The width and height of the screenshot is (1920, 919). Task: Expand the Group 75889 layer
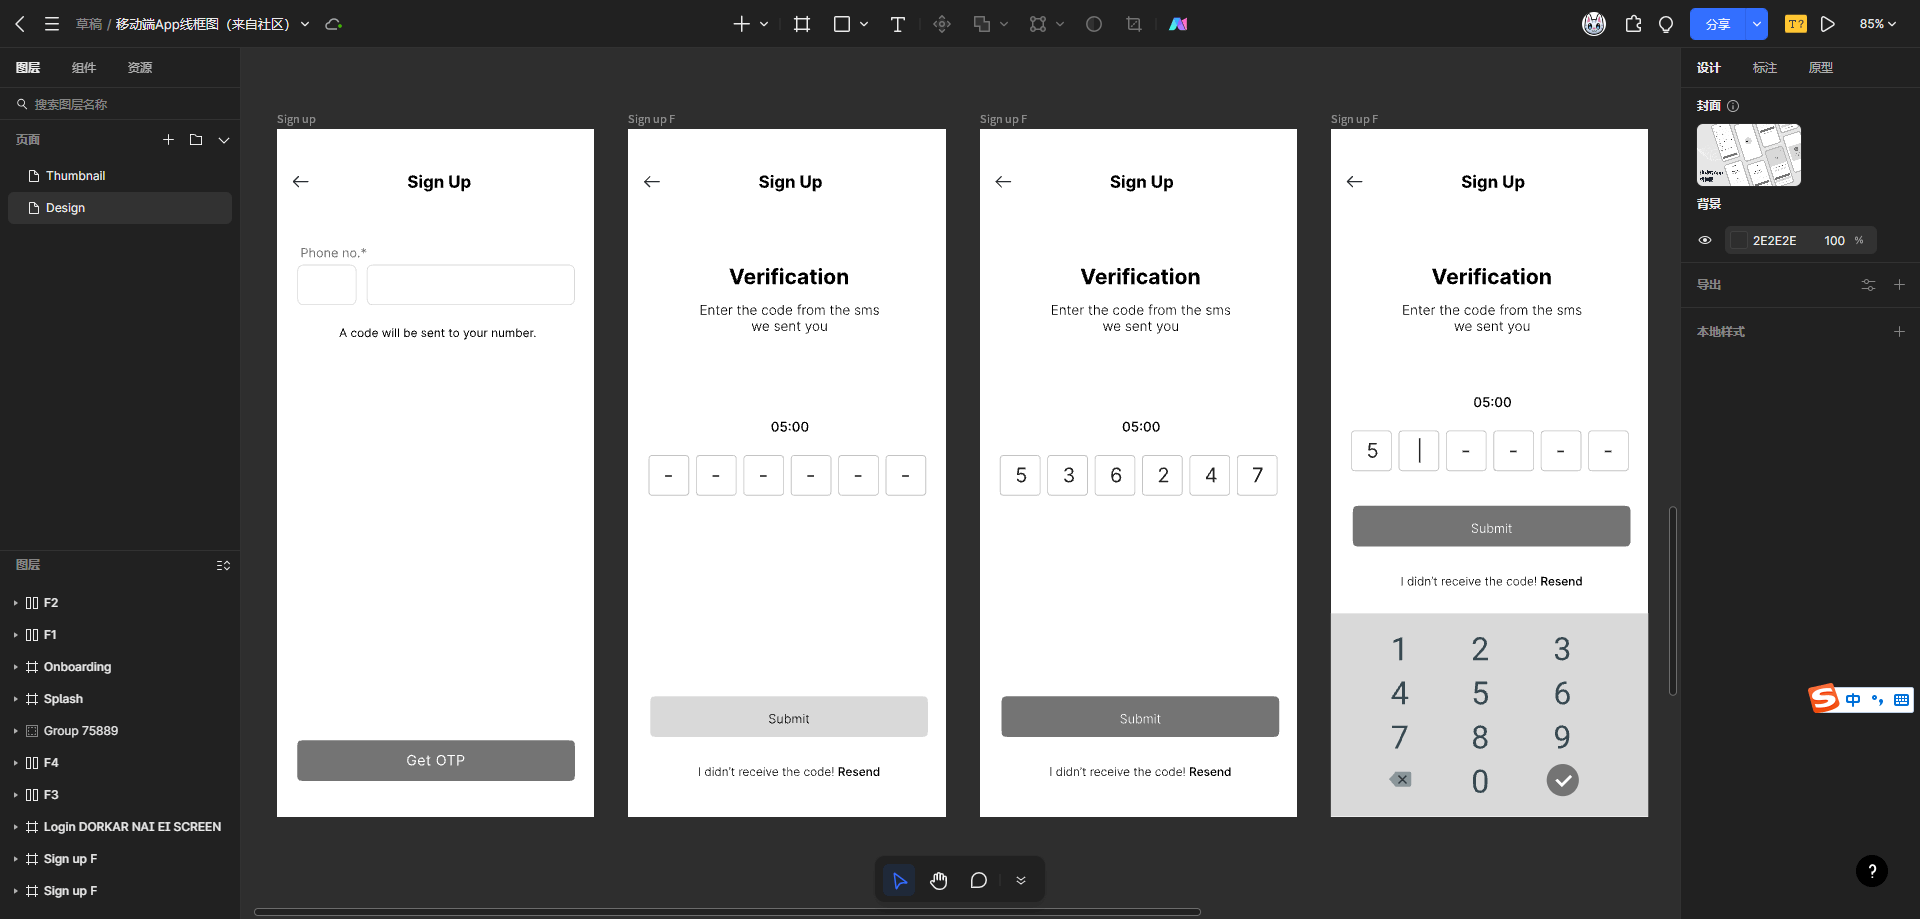(x=15, y=731)
